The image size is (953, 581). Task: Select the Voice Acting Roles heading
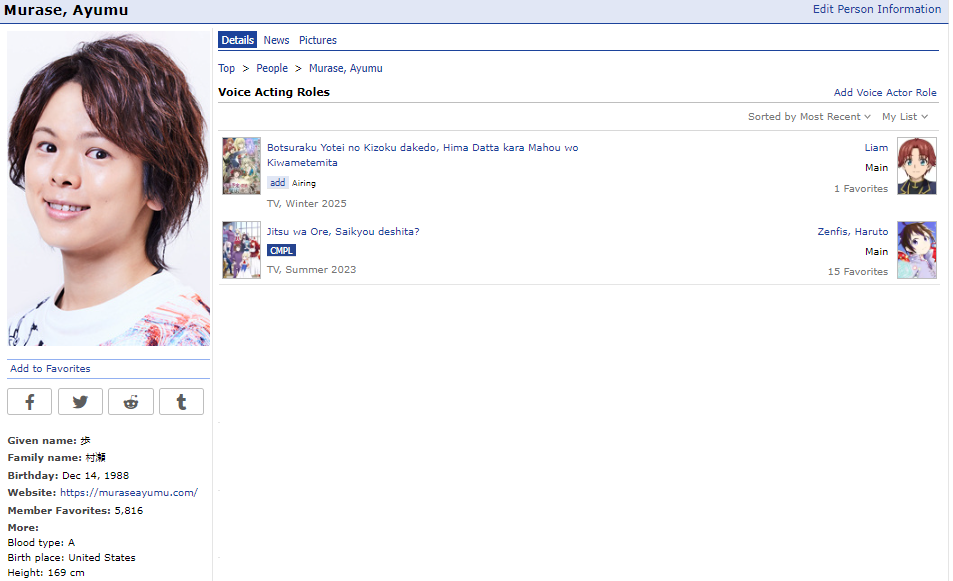[274, 92]
